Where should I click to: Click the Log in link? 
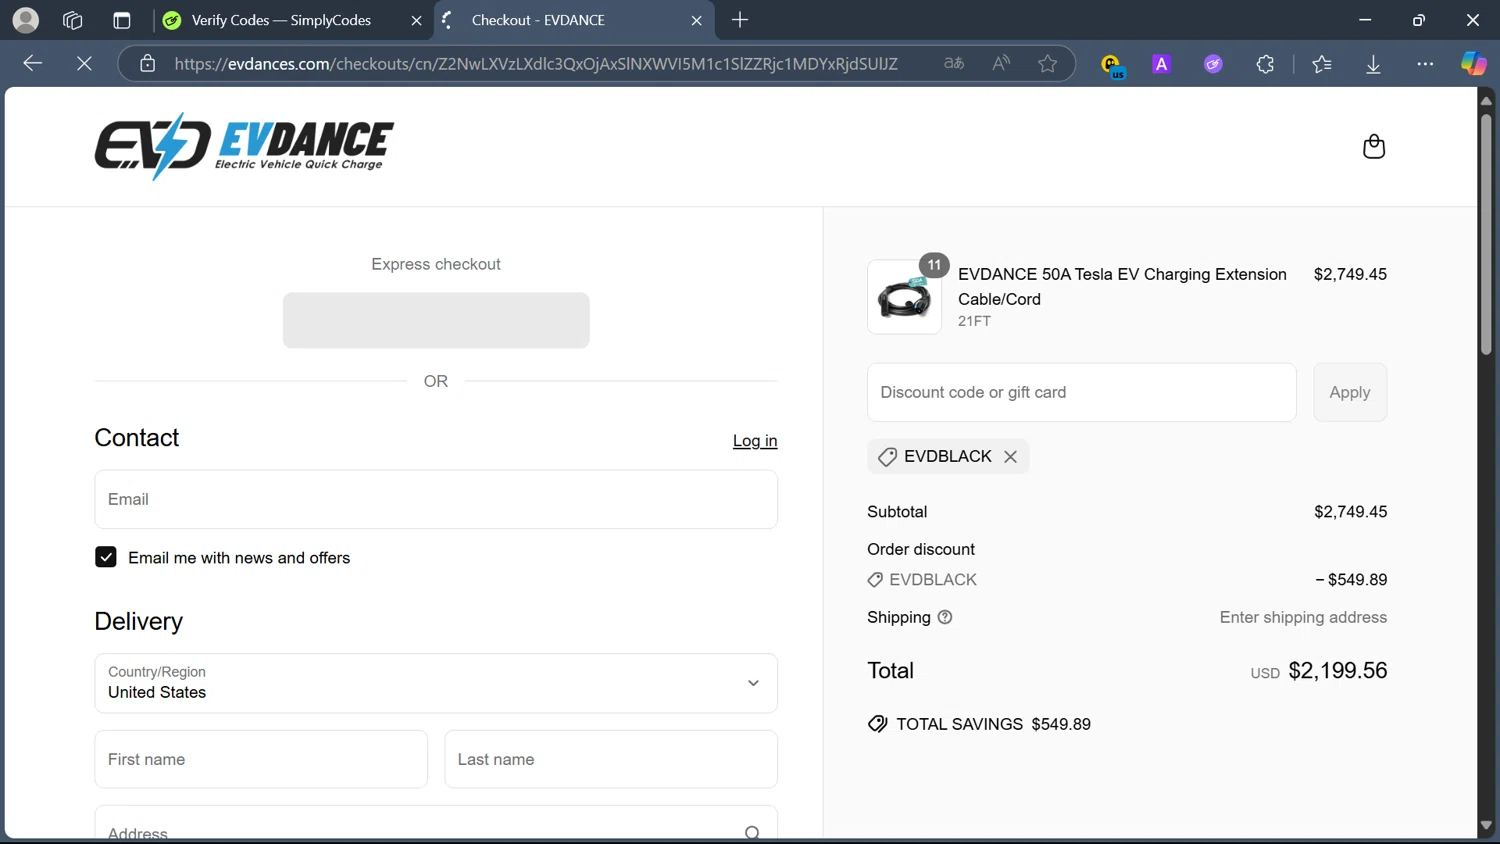755,441
